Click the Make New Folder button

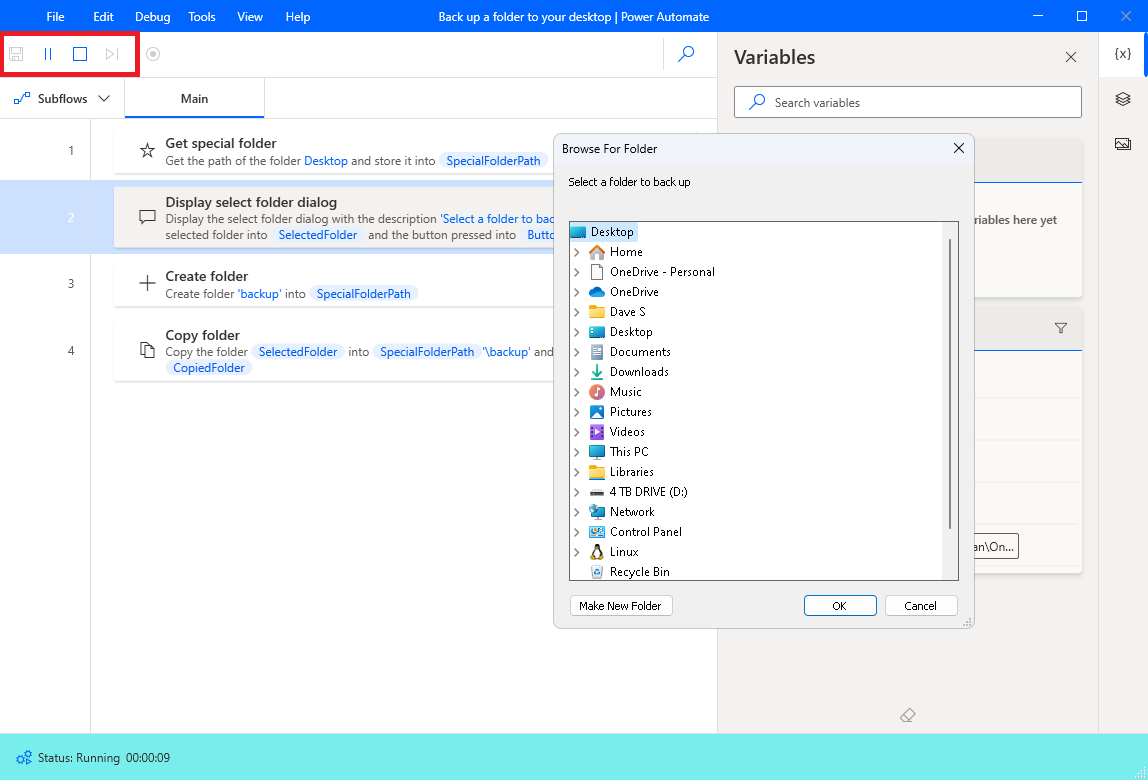pos(621,606)
